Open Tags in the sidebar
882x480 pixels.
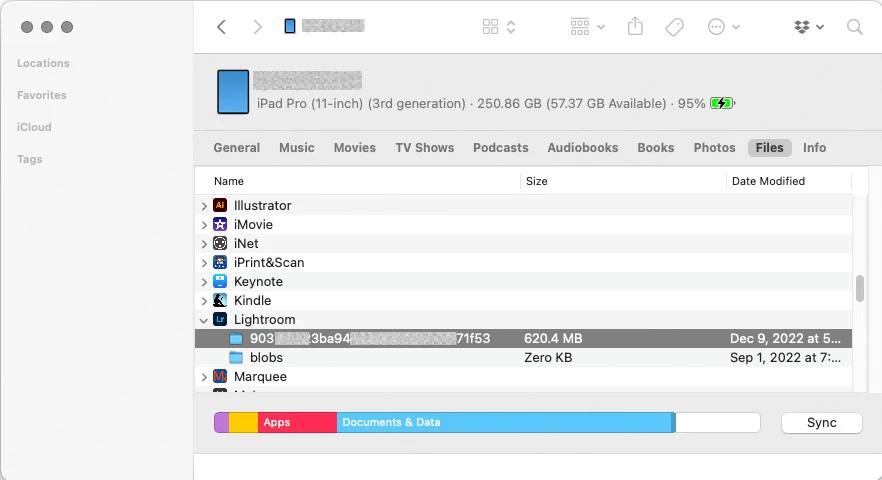pyautogui.click(x=29, y=159)
